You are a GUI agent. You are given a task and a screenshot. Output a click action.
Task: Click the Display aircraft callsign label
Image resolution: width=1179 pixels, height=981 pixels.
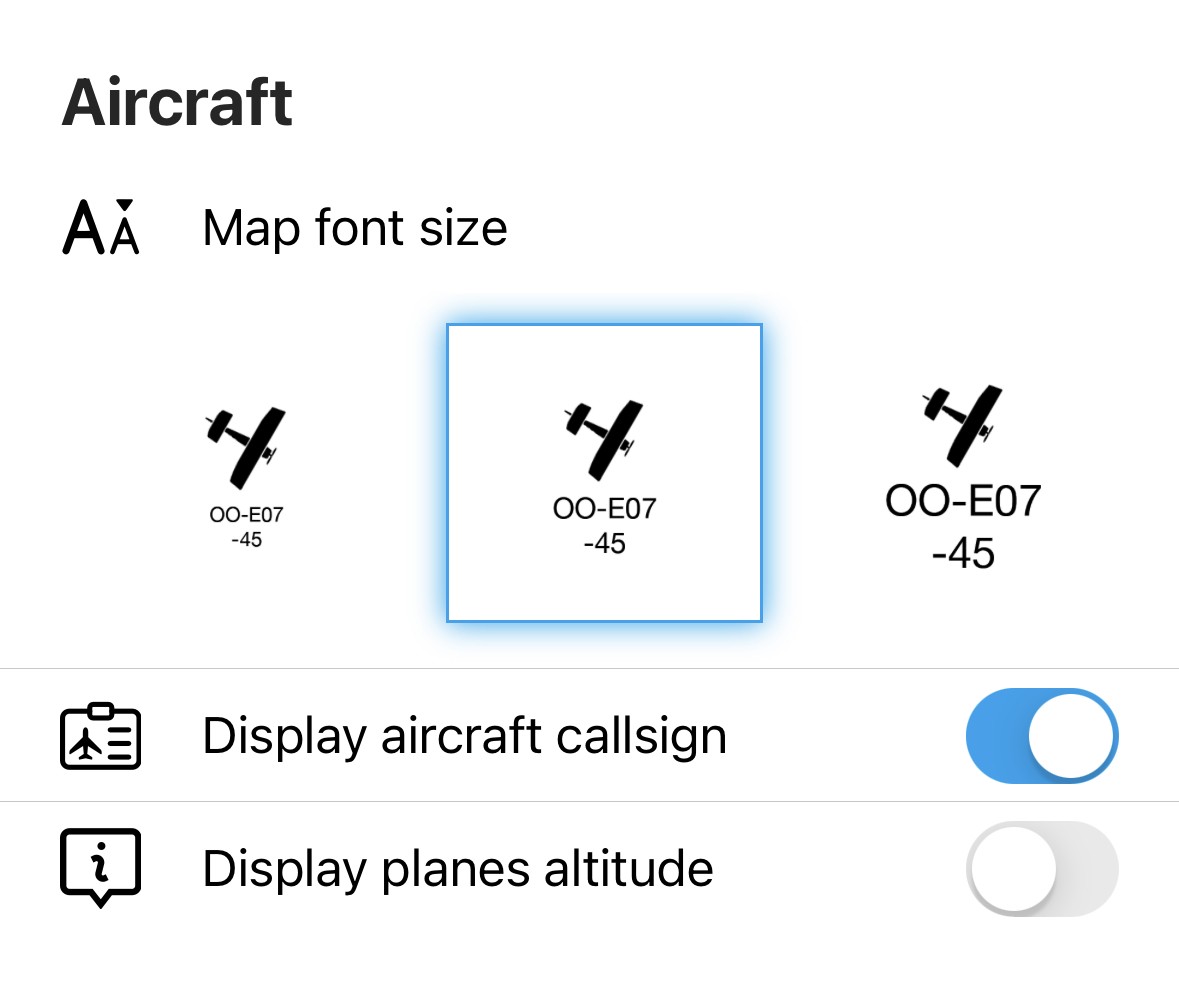[465, 736]
